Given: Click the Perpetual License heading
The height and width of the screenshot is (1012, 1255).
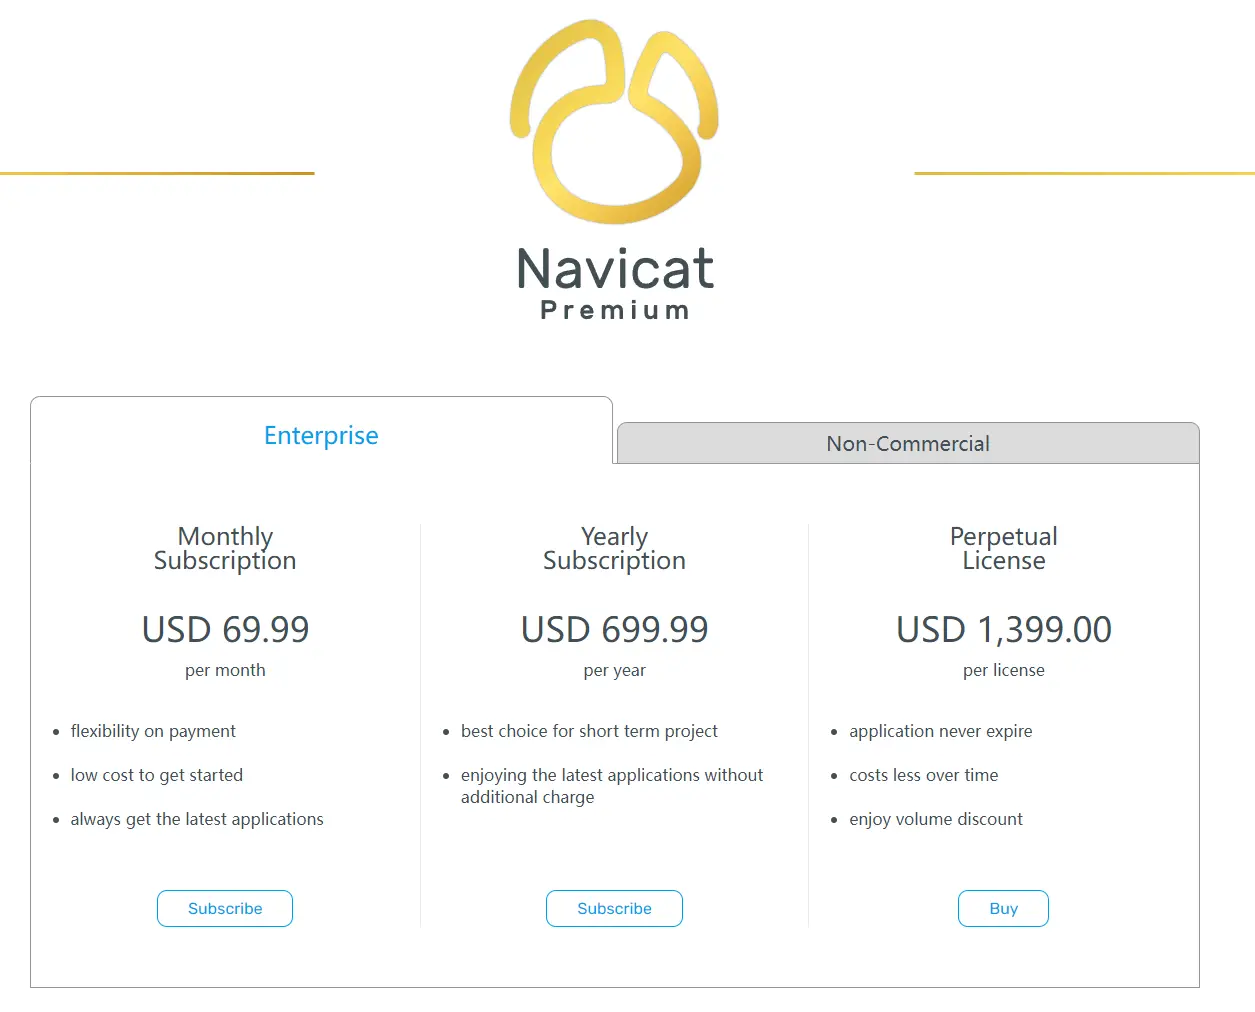Looking at the screenshot, I should click(x=1003, y=548).
